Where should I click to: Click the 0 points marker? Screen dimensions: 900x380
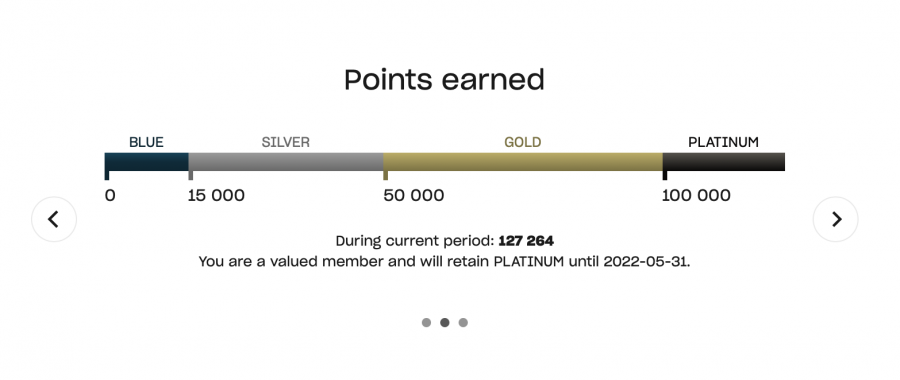pos(110,196)
